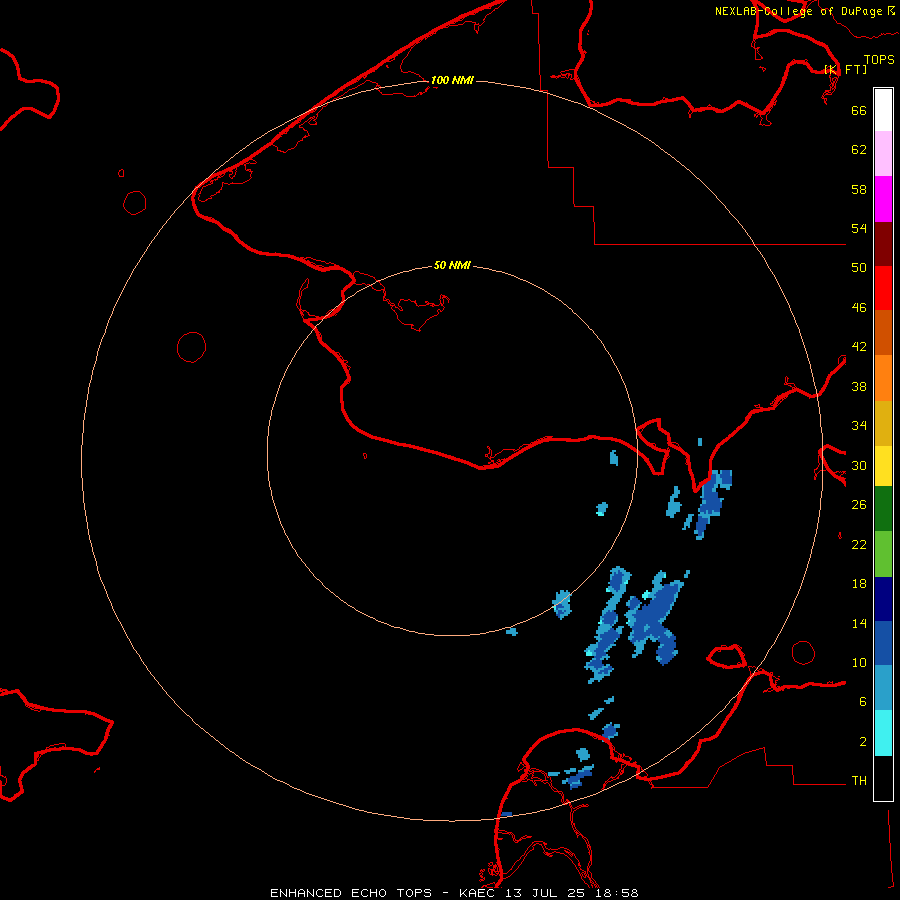The width and height of the screenshot is (900, 900).
Task: Click the white swatch in the tops legend
Action: pos(883,110)
